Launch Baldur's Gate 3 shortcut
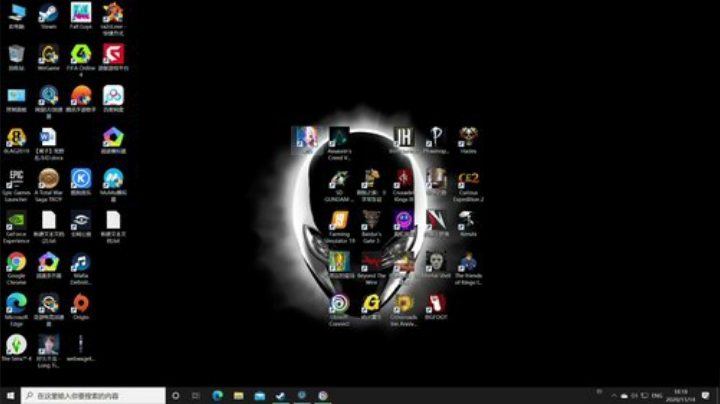This screenshot has height=404, width=720. point(371,227)
